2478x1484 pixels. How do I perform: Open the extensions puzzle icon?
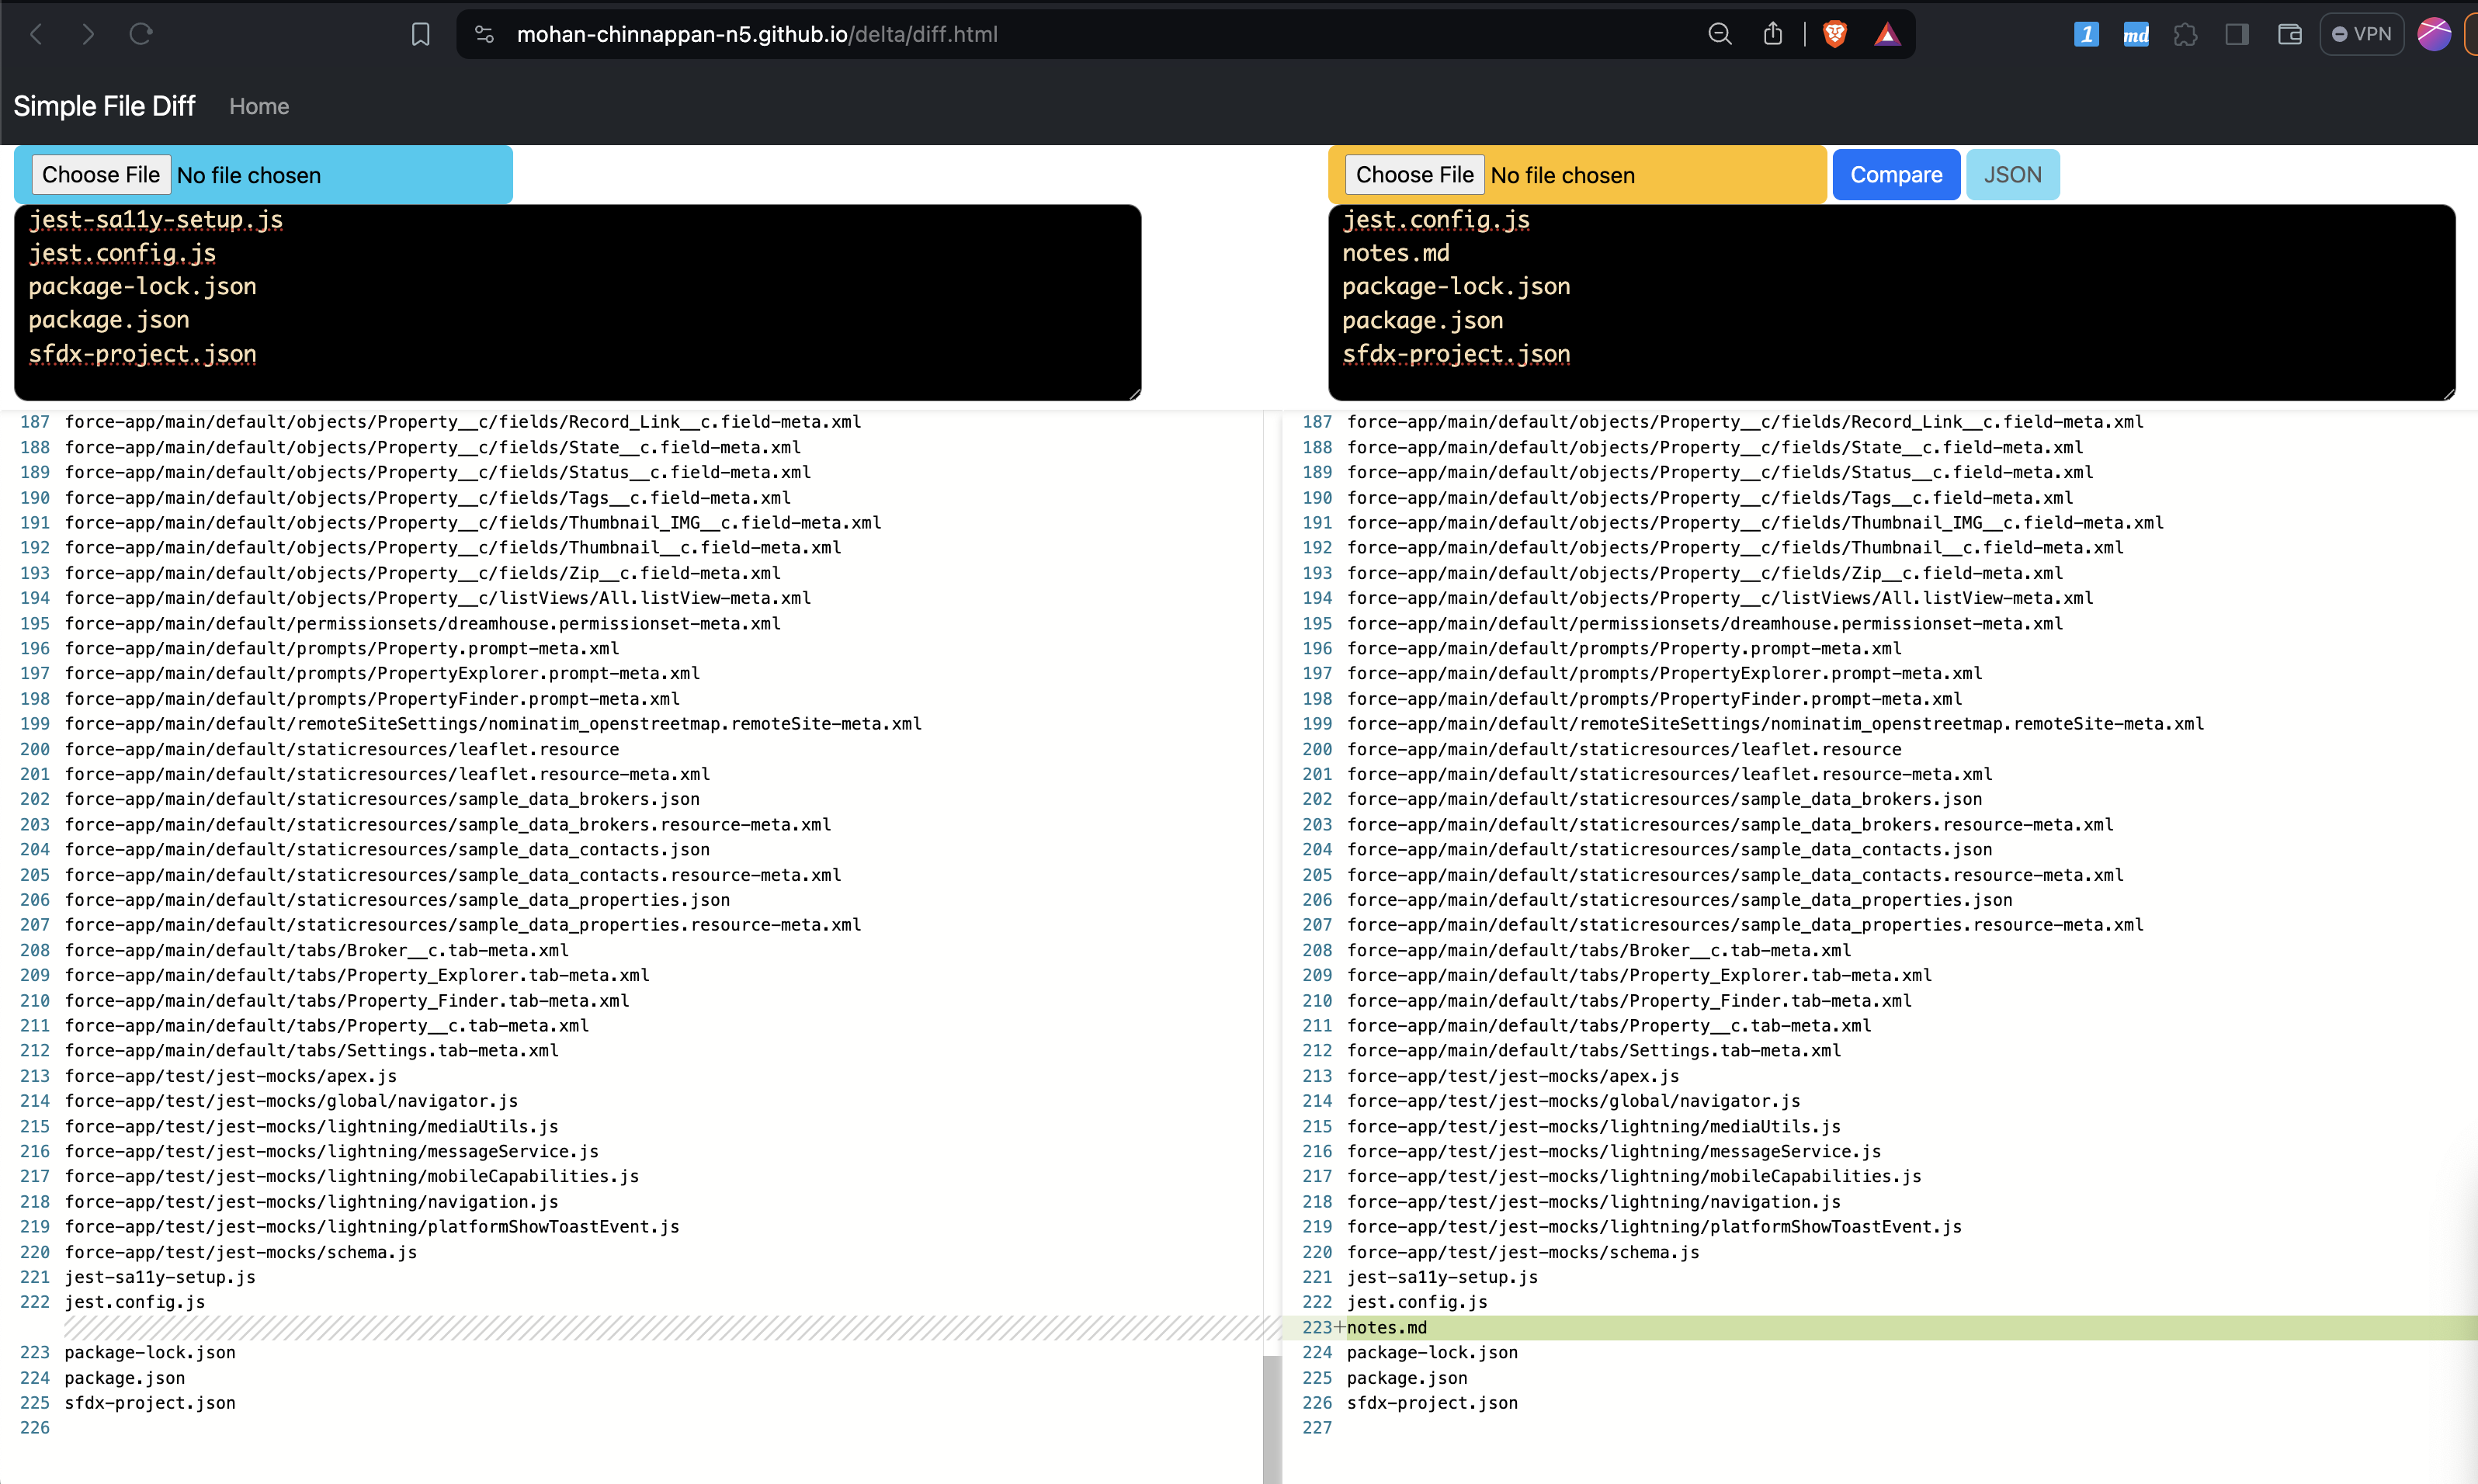(2186, 34)
